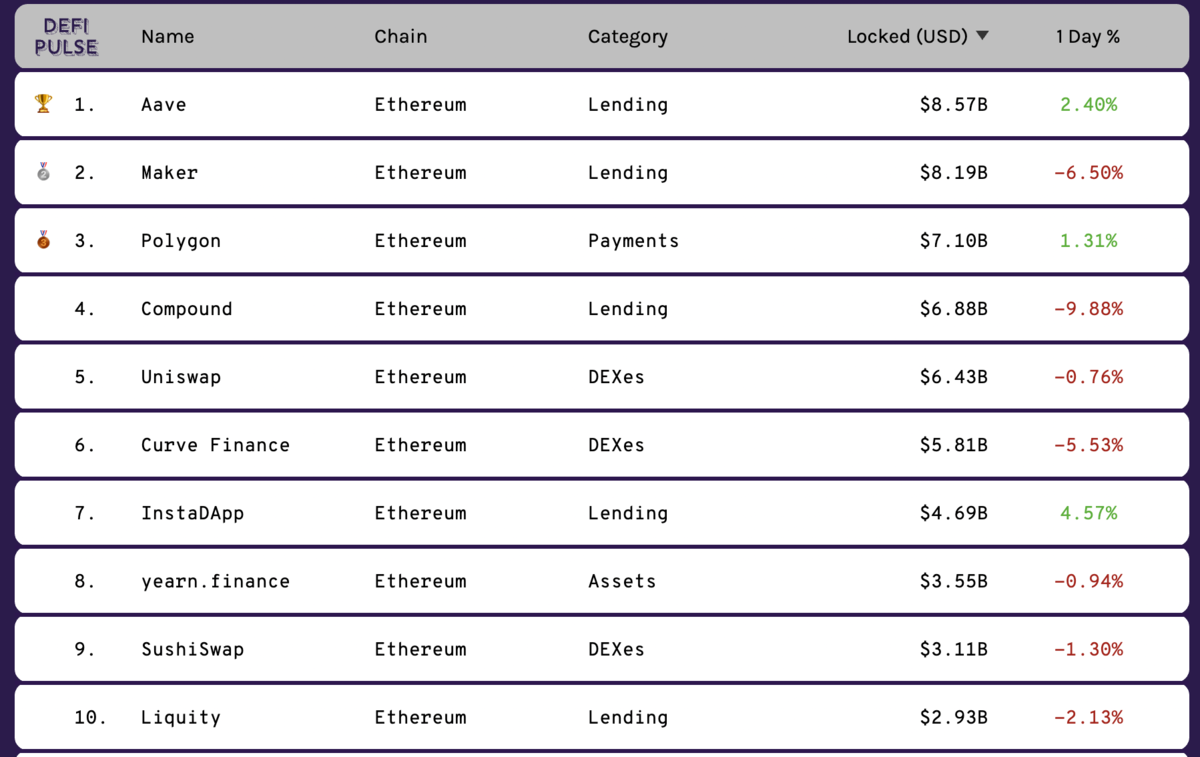This screenshot has height=757, width=1200.
Task: Open Compound protocol details
Action: pyautogui.click(x=186, y=309)
